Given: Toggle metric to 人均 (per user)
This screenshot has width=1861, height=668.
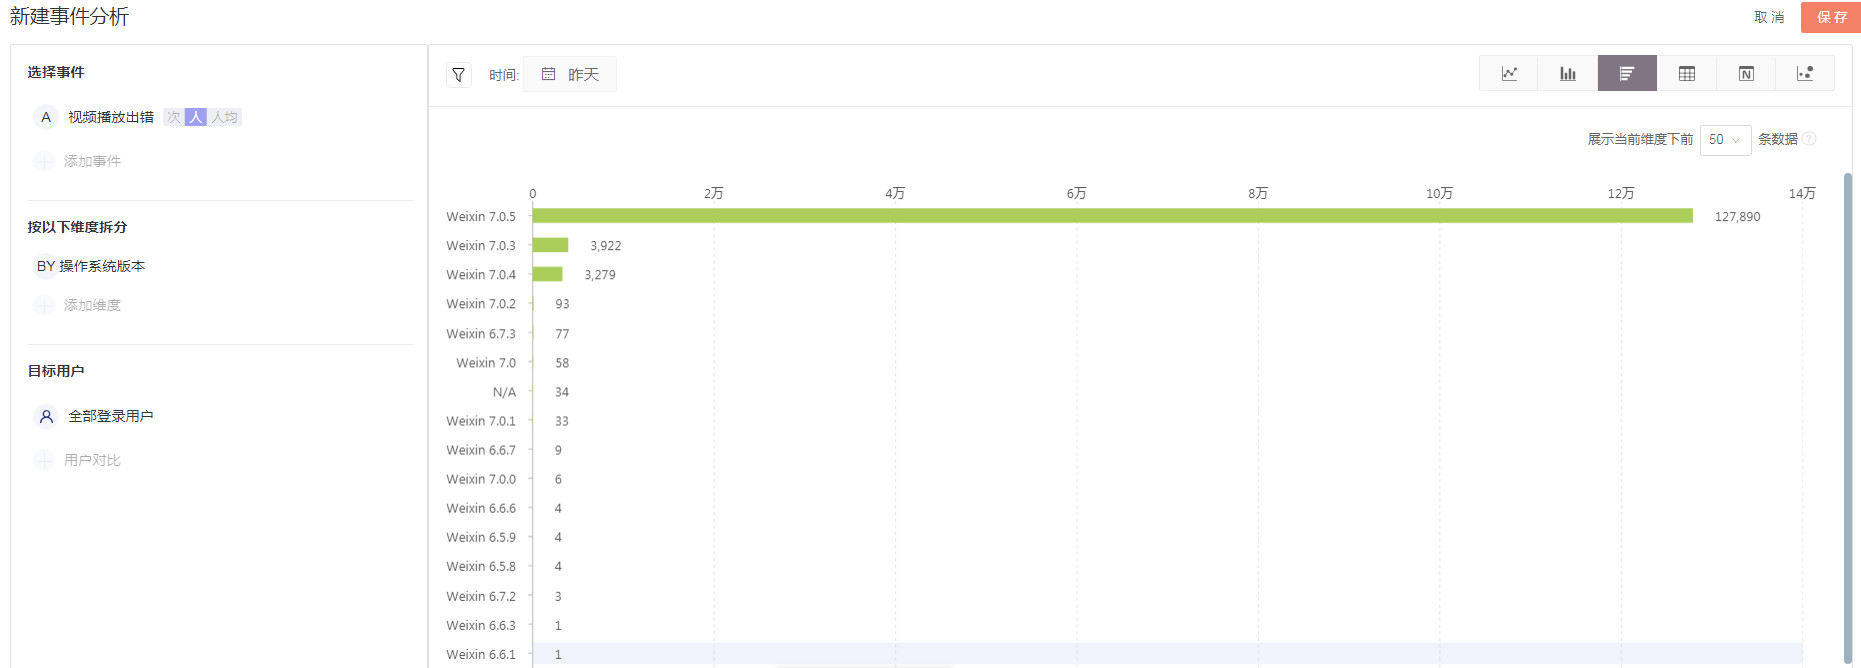Looking at the screenshot, I should pos(224,117).
